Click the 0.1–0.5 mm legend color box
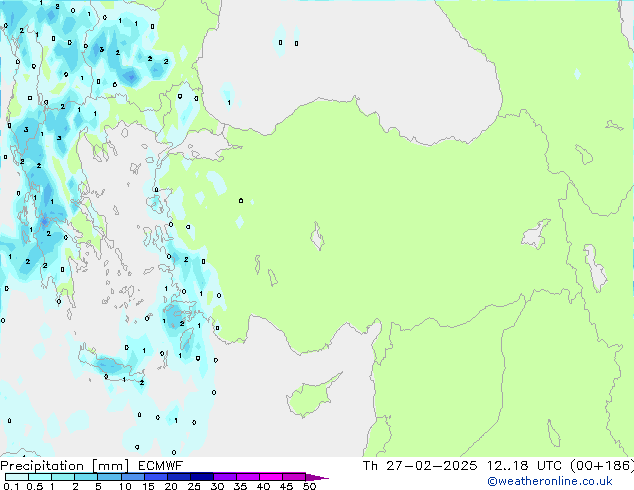634x490 pixels. 17,477
